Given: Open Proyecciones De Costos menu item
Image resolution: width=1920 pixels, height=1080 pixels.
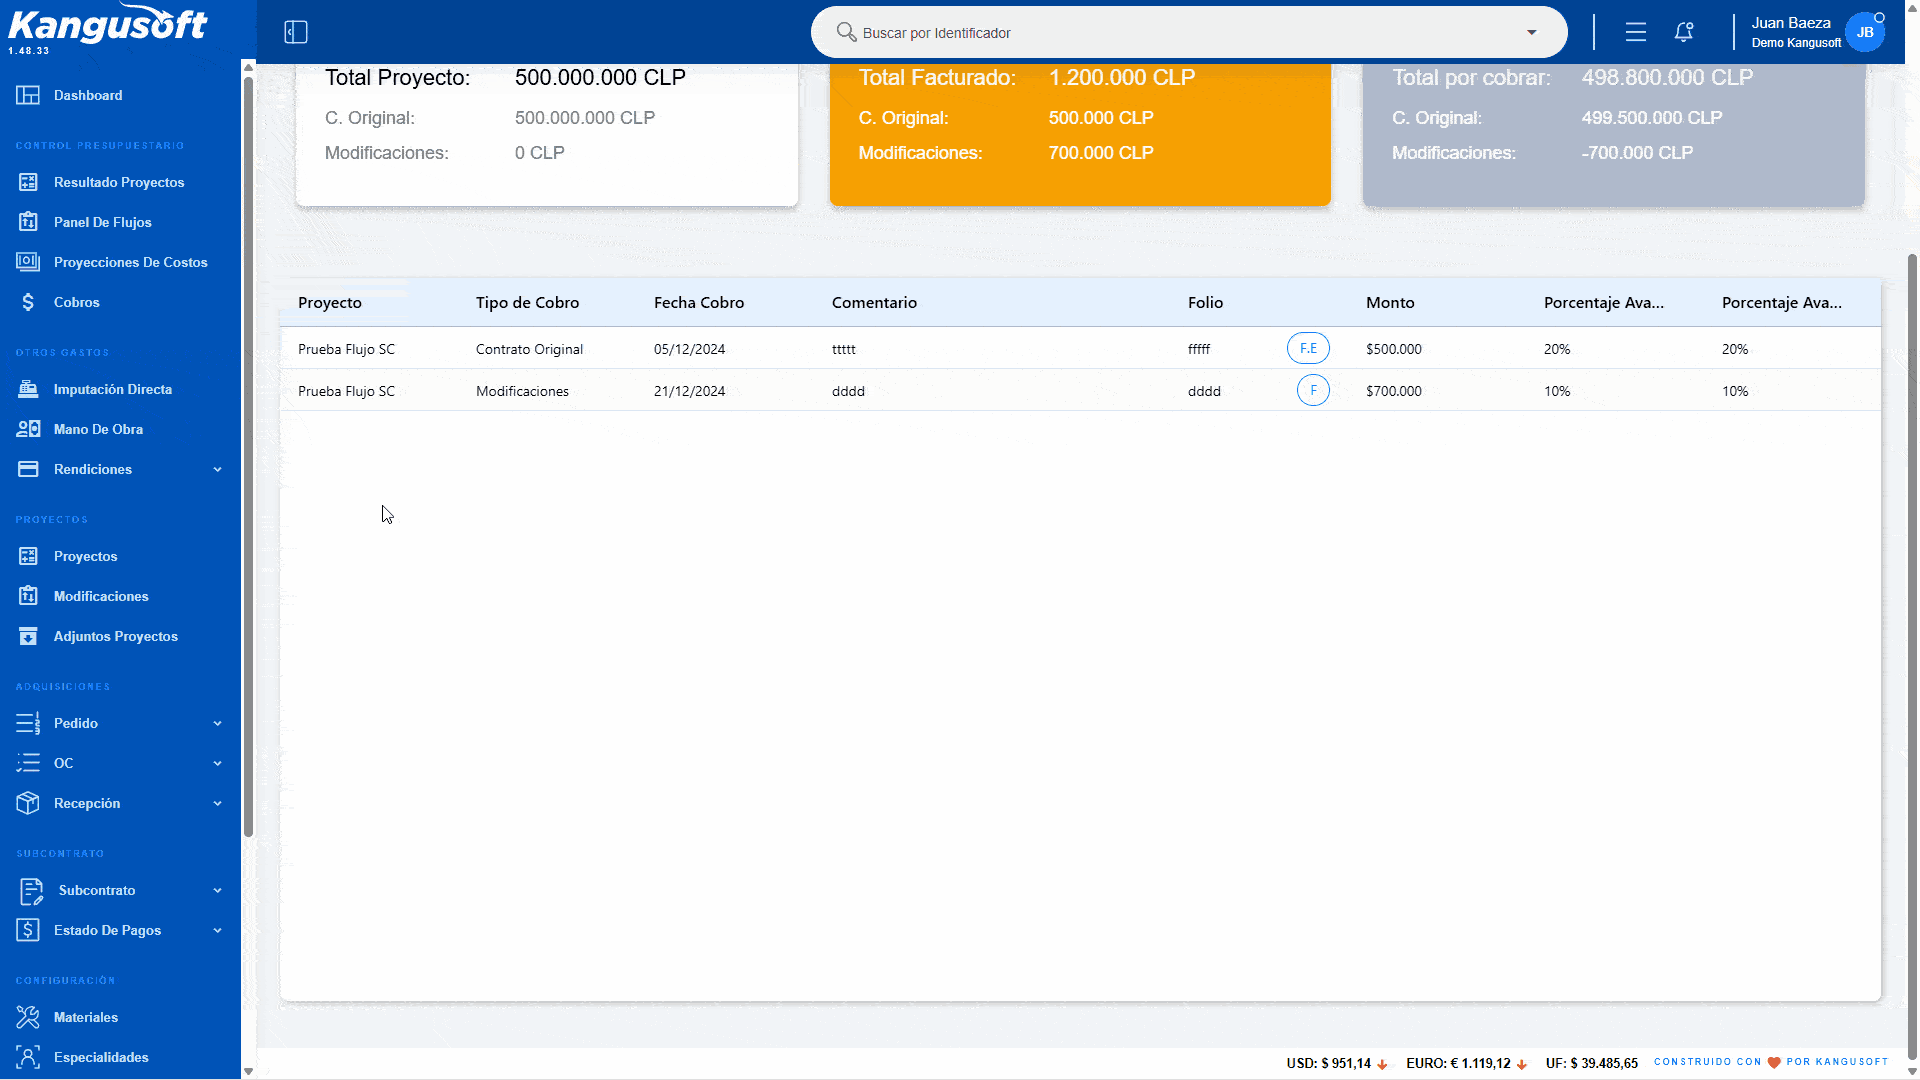Looking at the screenshot, I should pos(131,262).
